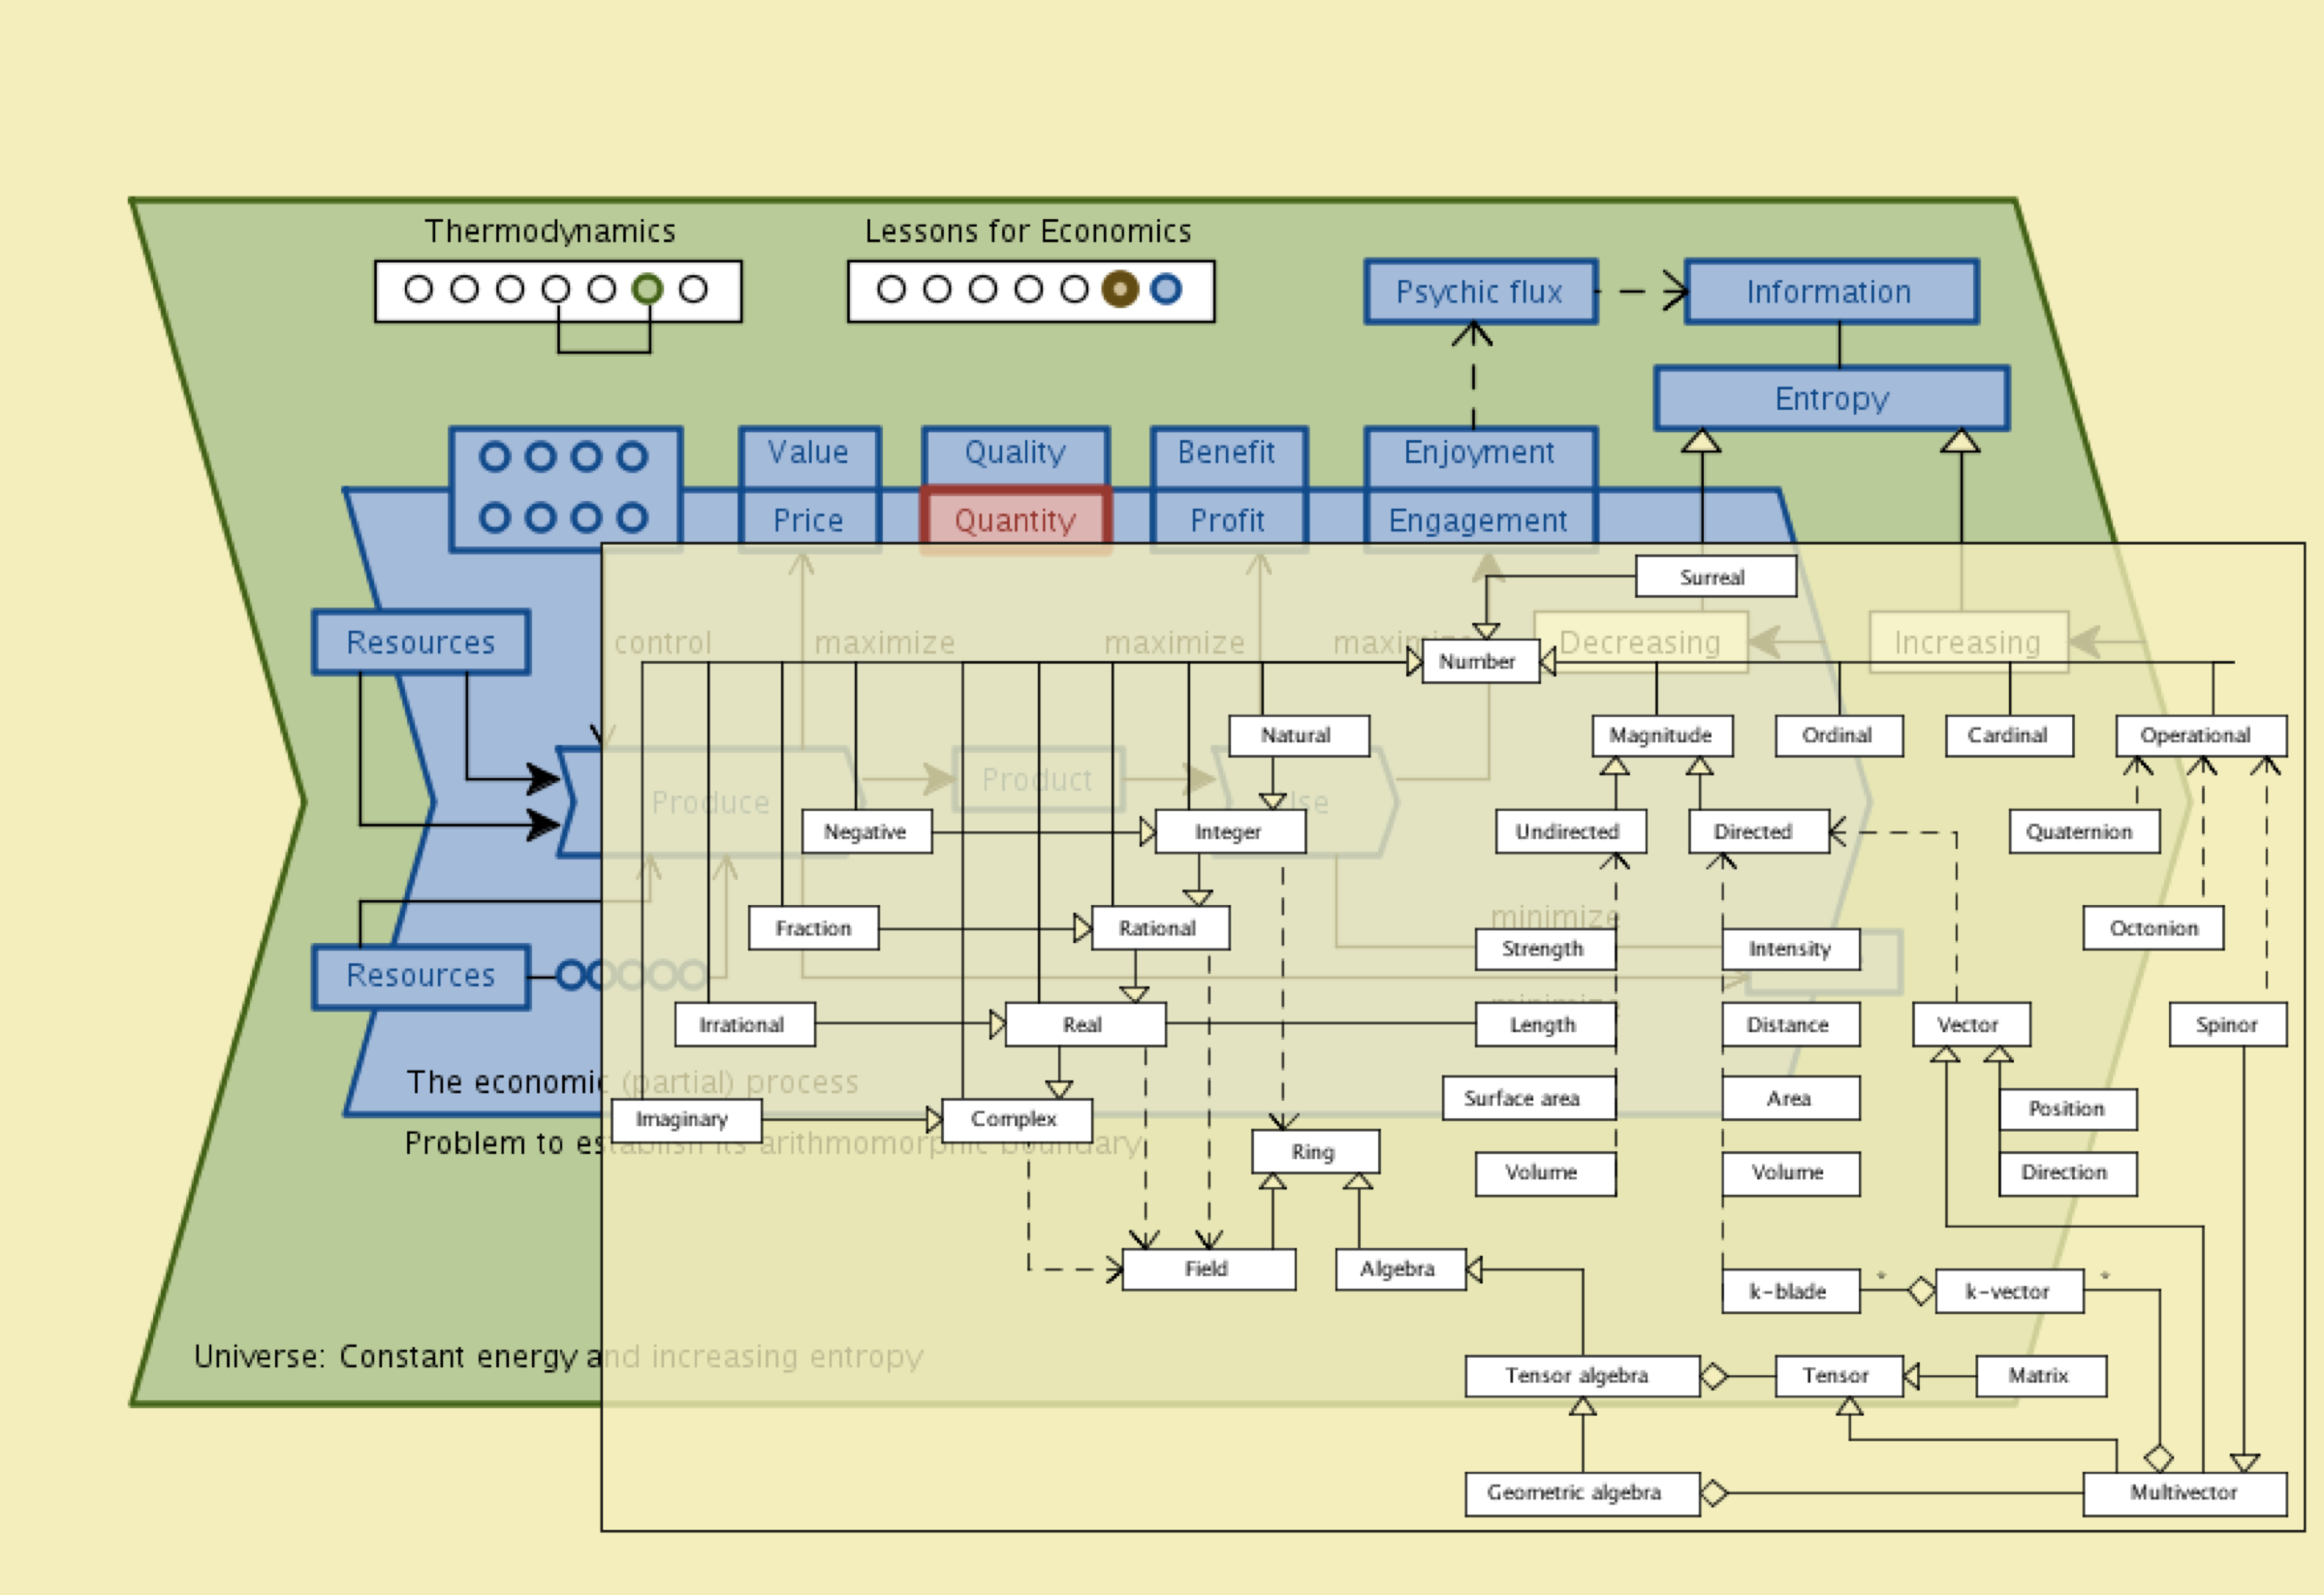This screenshot has height=1595, width=2324.
Task: Select the Enjoyment tab above Engagement
Action: 1479,453
